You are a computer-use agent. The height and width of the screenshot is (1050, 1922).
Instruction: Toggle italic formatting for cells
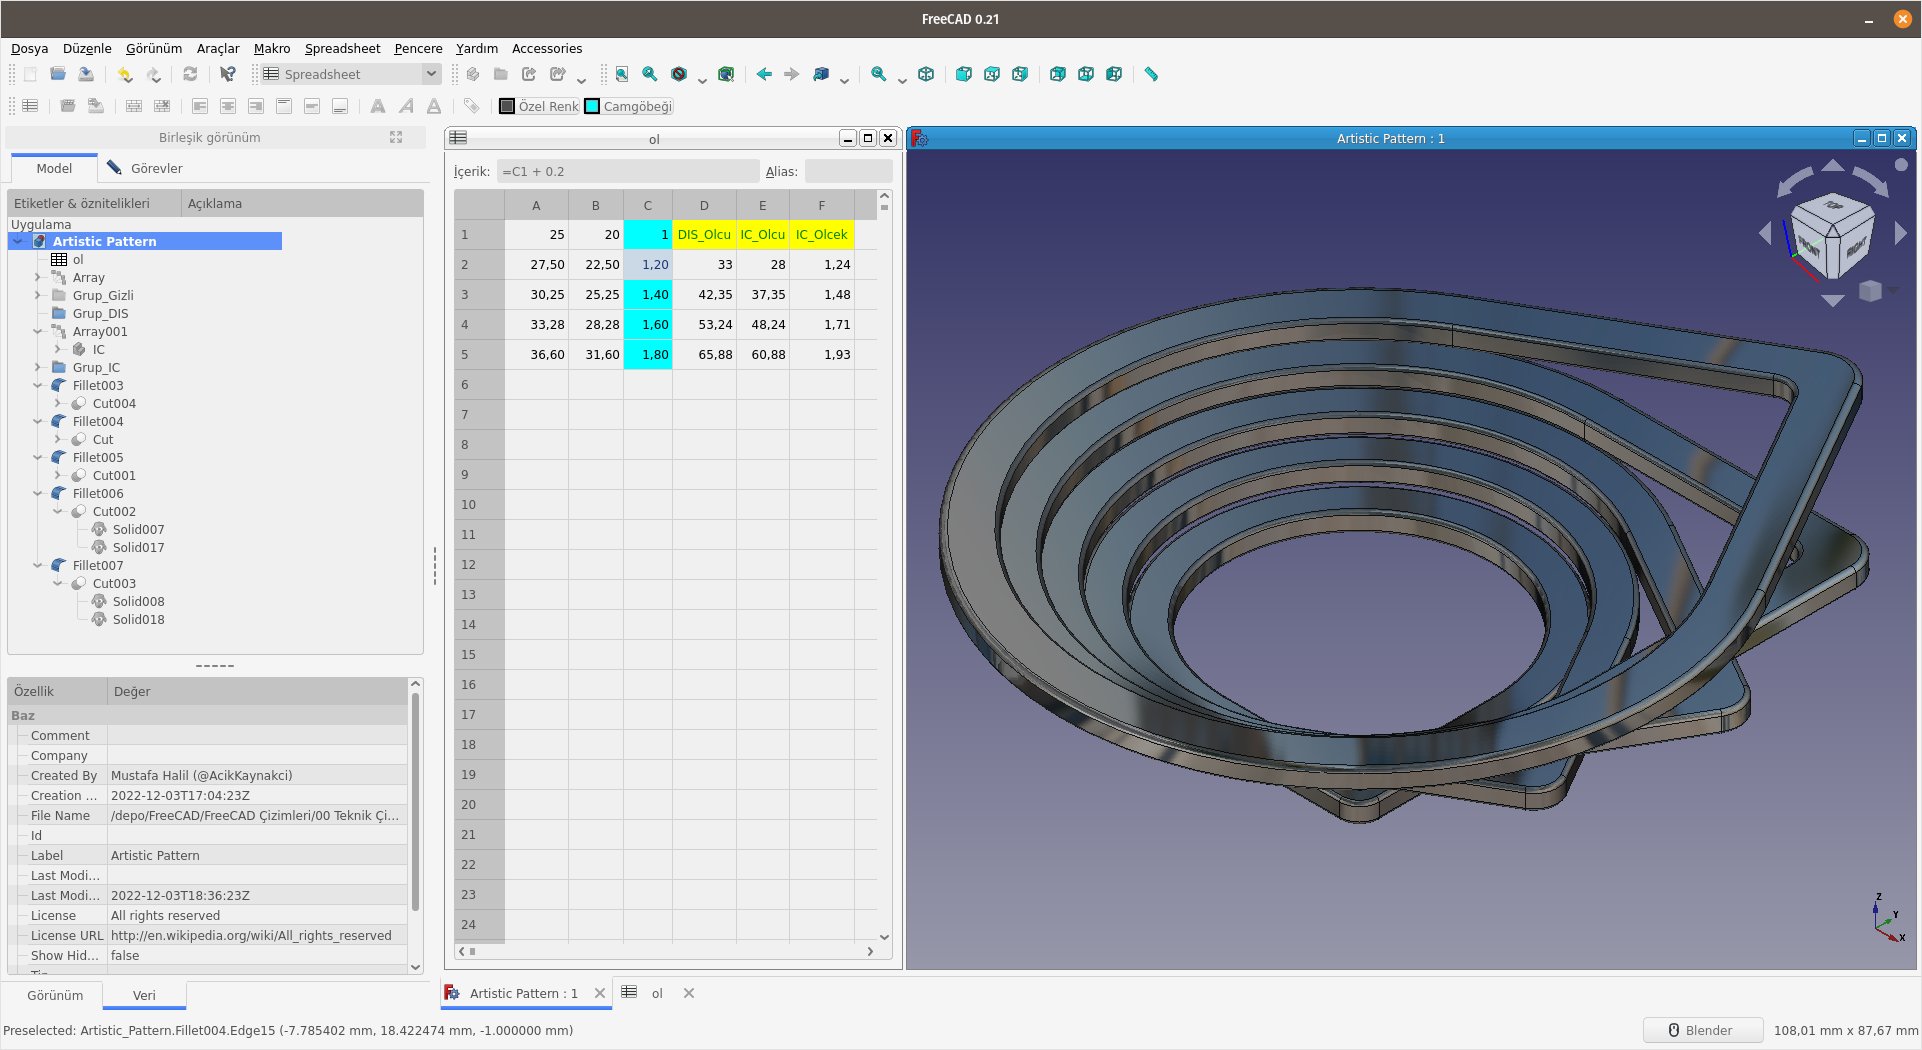[405, 105]
